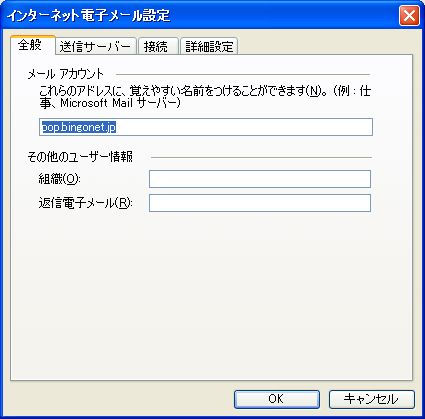
Task: Click the メール アカウント section heading
Action: tap(66, 74)
